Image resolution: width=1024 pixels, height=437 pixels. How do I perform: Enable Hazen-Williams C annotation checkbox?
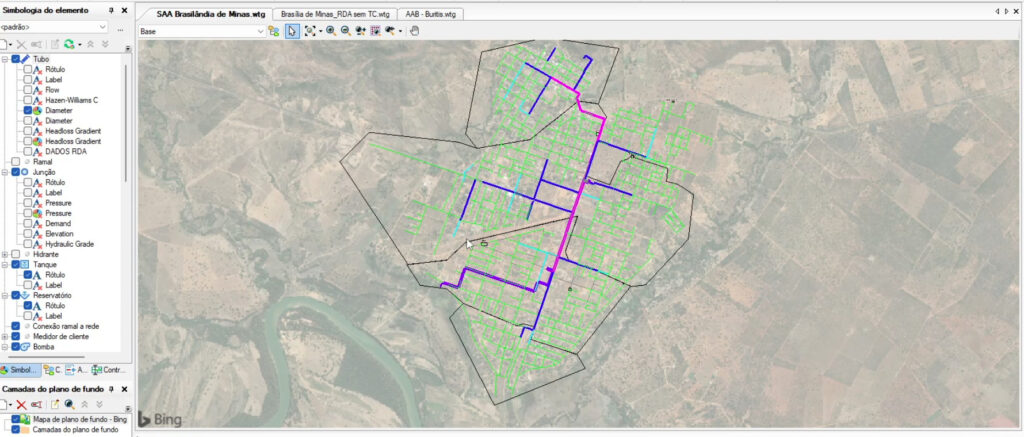(27, 101)
